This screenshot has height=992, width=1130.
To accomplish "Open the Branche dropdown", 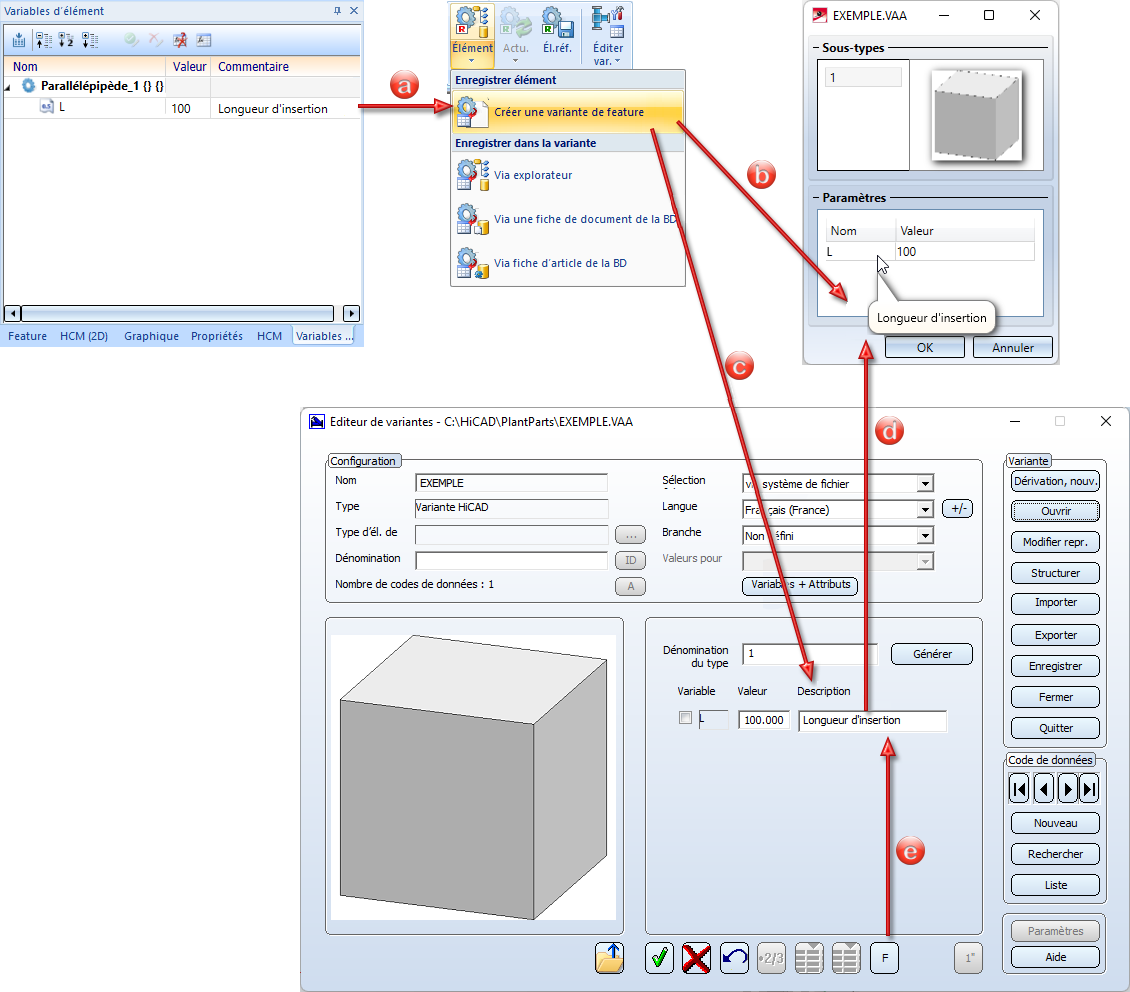I will 925,536.
